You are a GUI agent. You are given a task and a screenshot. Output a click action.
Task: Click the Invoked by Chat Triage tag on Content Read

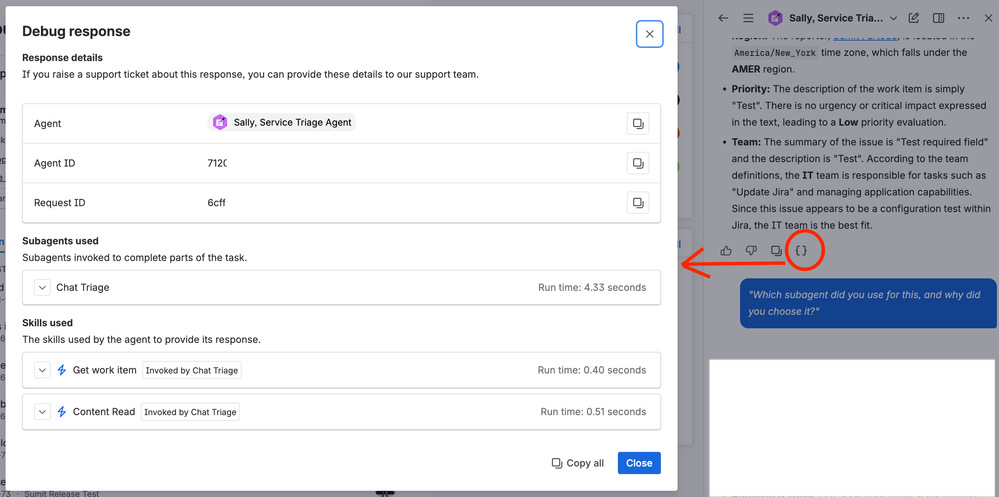click(190, 412)
